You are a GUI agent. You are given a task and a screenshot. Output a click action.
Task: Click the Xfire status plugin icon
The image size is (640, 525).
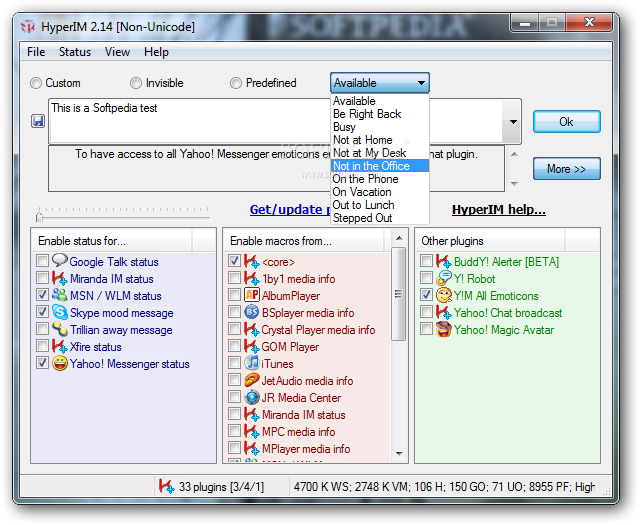tap(60, 347)
